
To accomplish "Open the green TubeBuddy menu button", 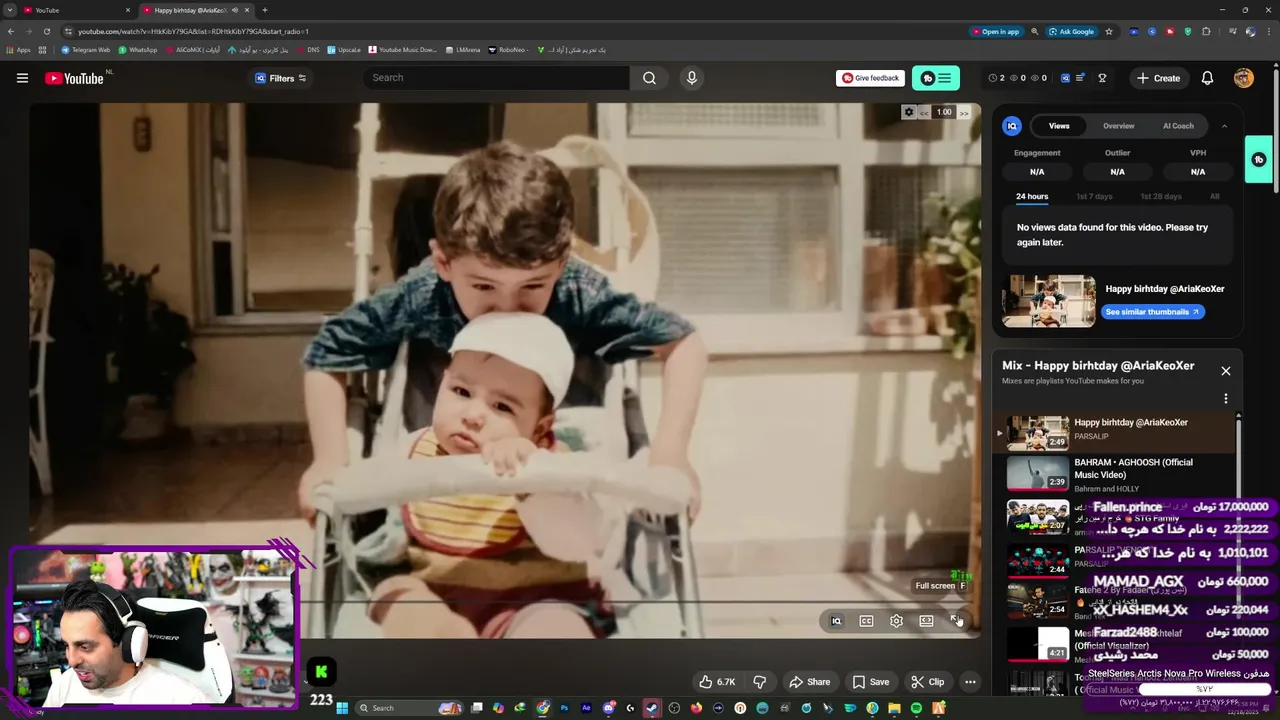I will pos(936,78).
